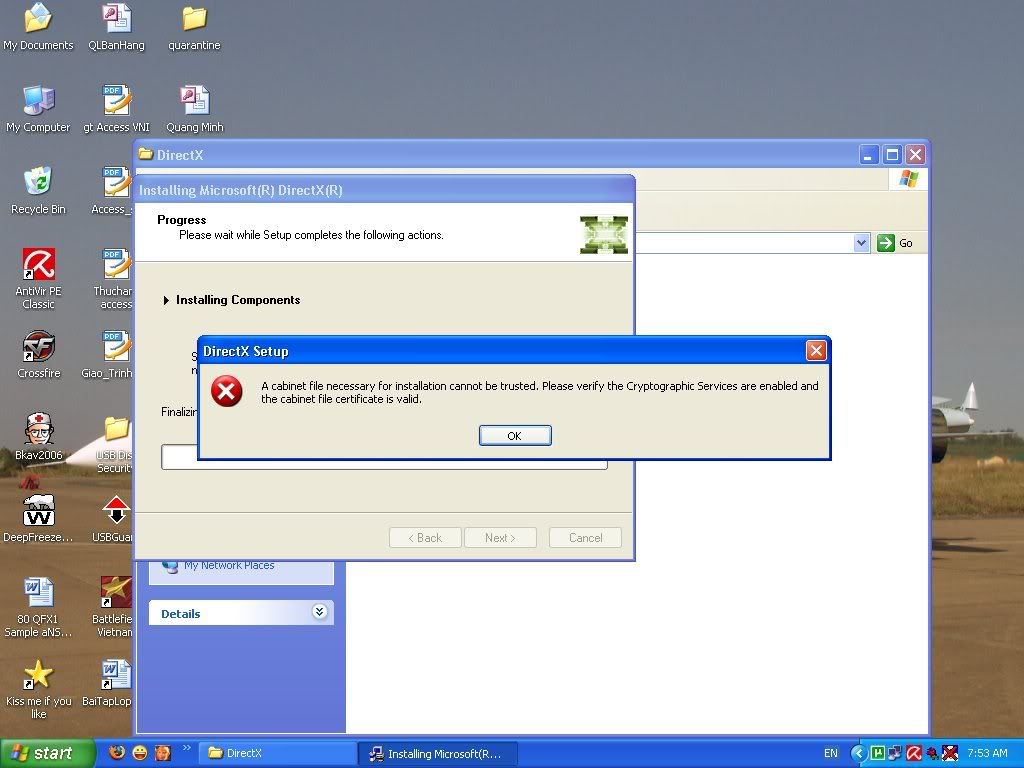Open gt Access VNI PDF file
1024x768 pixels.
[x=116, y=109]
